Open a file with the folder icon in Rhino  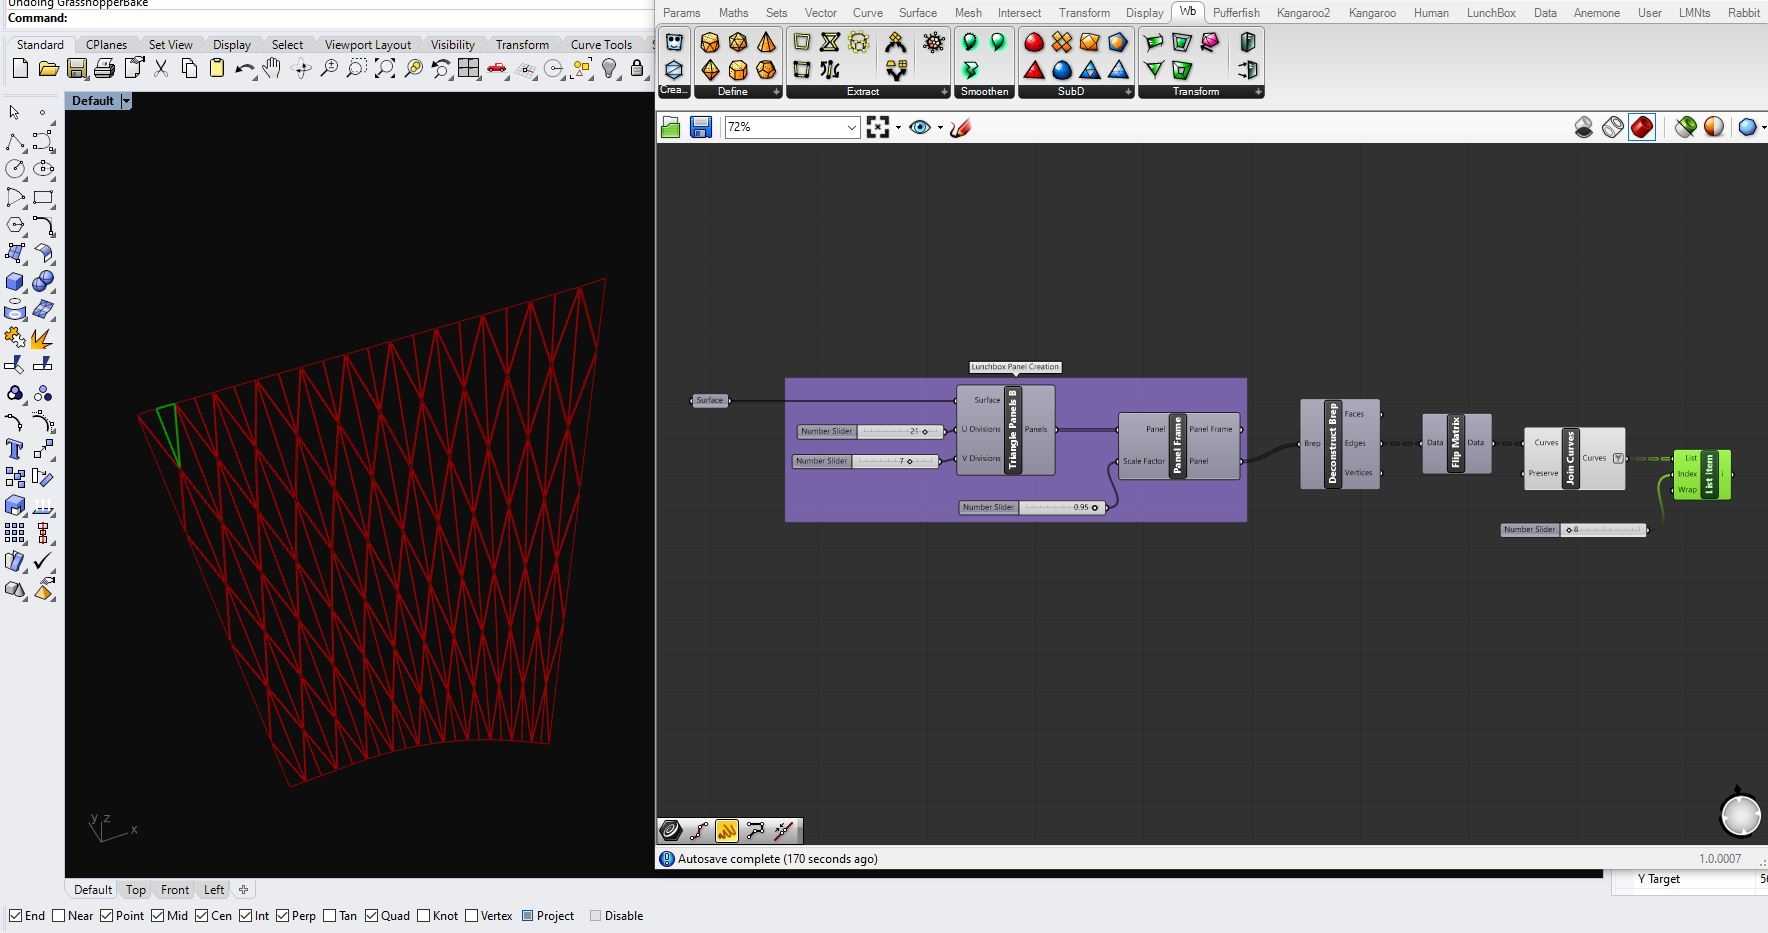tap(48, 68)
